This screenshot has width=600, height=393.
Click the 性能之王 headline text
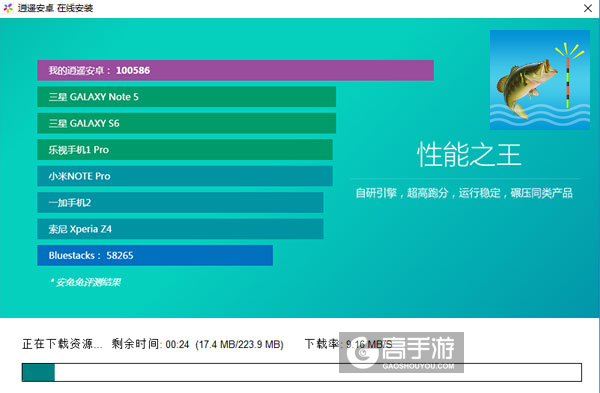(469, 155)
